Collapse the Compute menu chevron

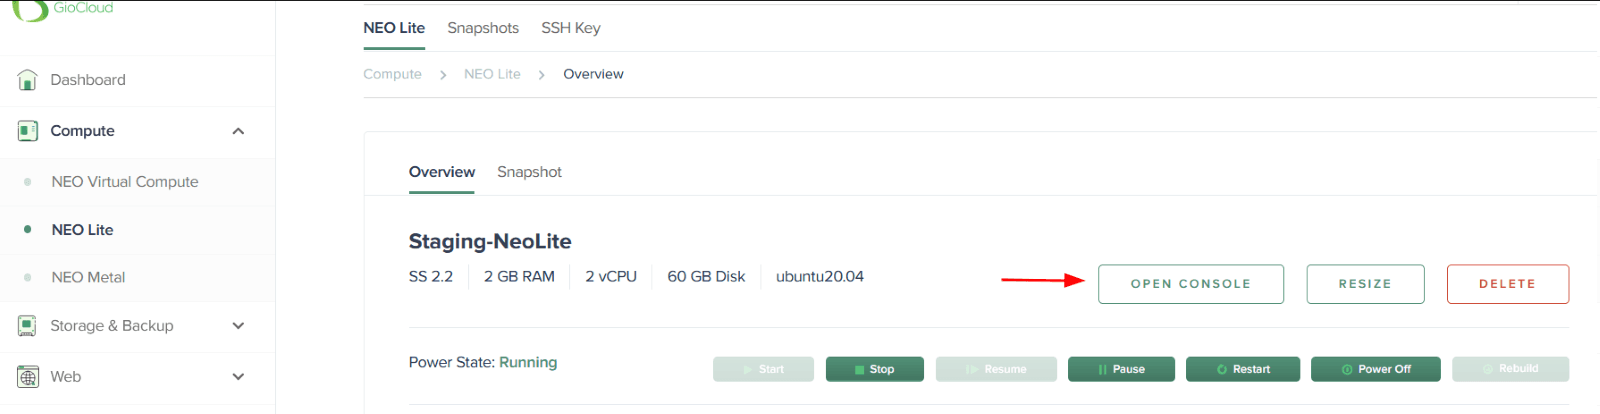[238, 131]
